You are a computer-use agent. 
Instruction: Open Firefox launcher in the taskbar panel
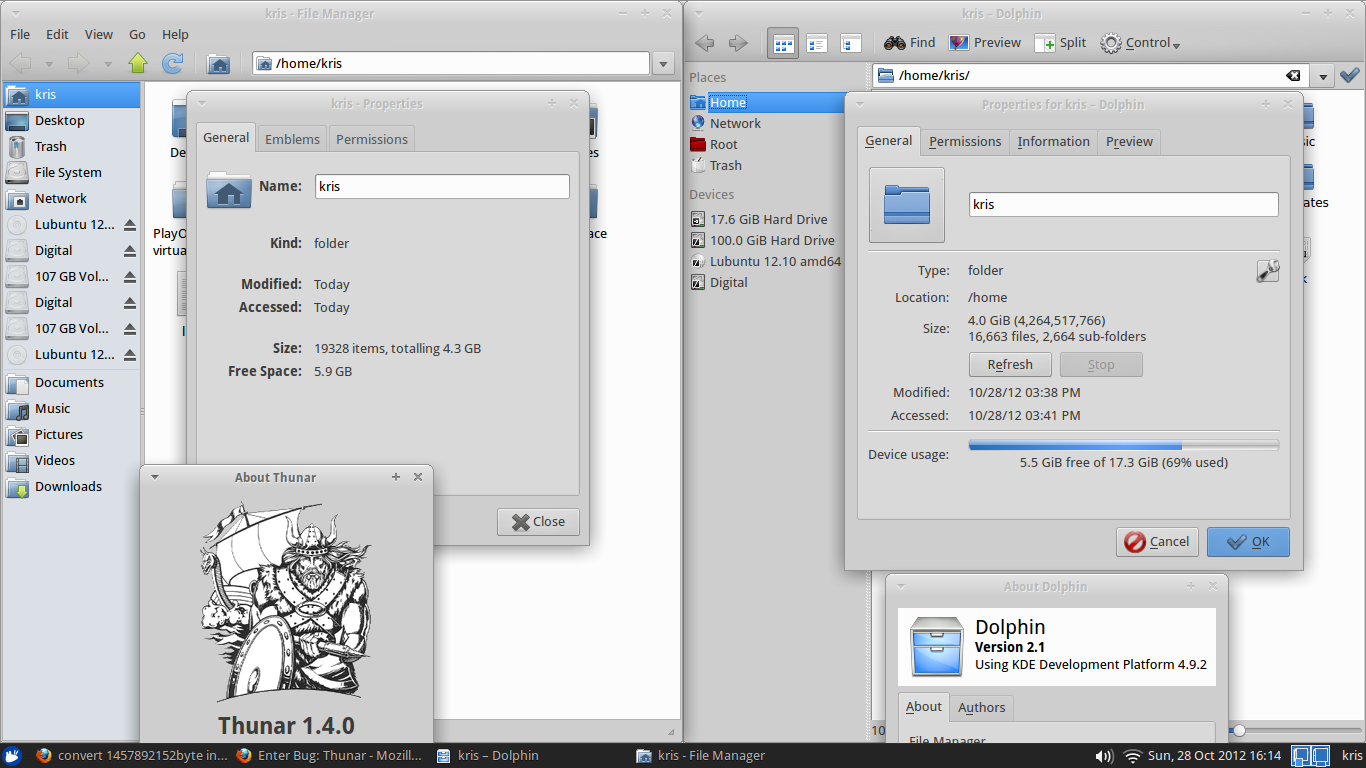click(x=43, y=756)
